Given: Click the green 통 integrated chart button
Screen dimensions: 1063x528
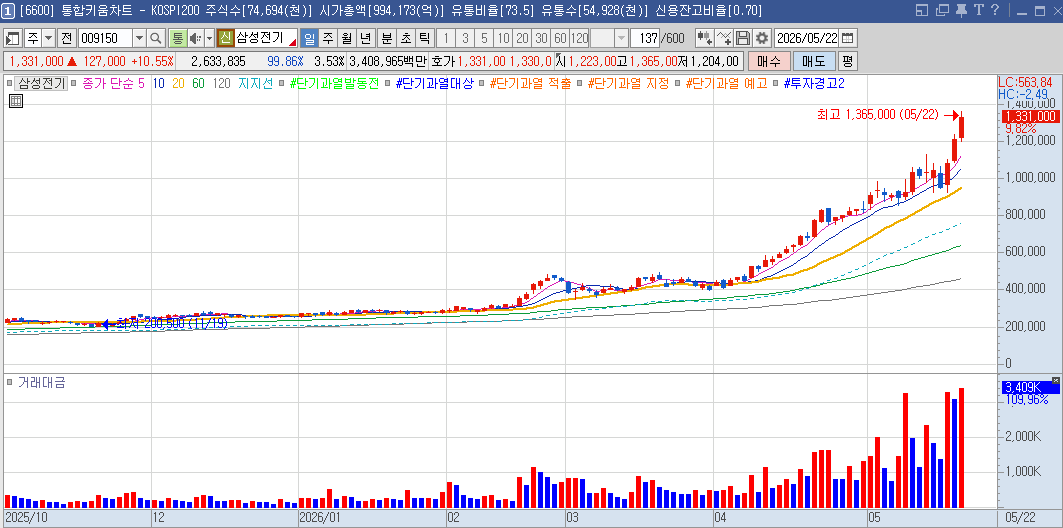Looking at the screenshot, I should (177, 38).
